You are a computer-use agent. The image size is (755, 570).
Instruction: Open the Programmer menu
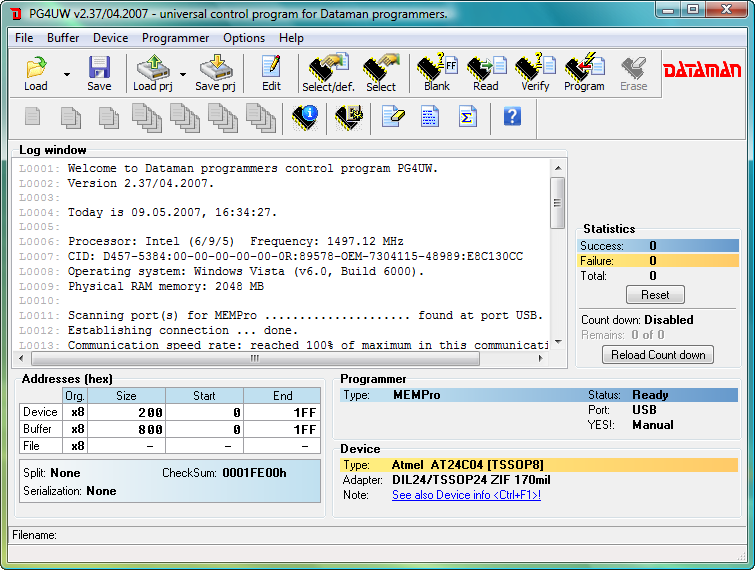[x=175, y=38]
